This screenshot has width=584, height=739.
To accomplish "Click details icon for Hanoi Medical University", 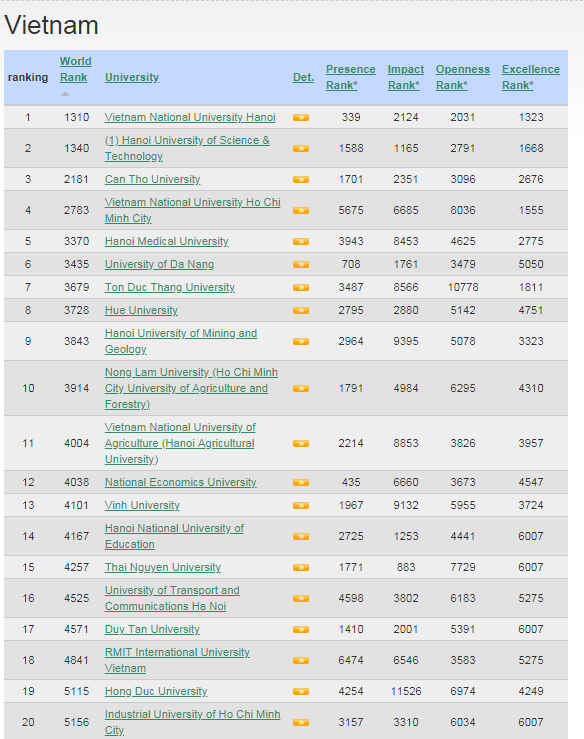I will (x=301, y=241).
